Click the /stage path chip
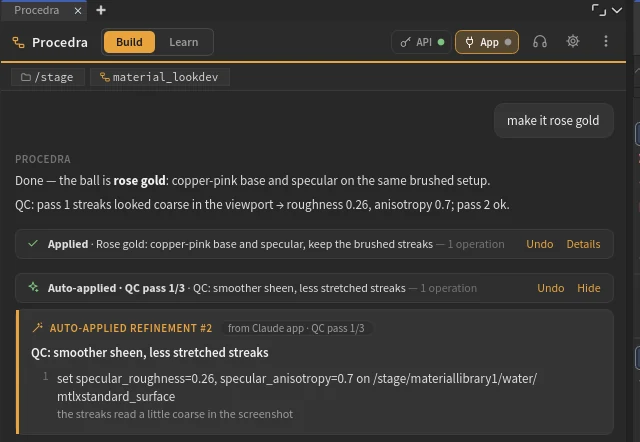This screenshot has height=442, width=640. 48,77
